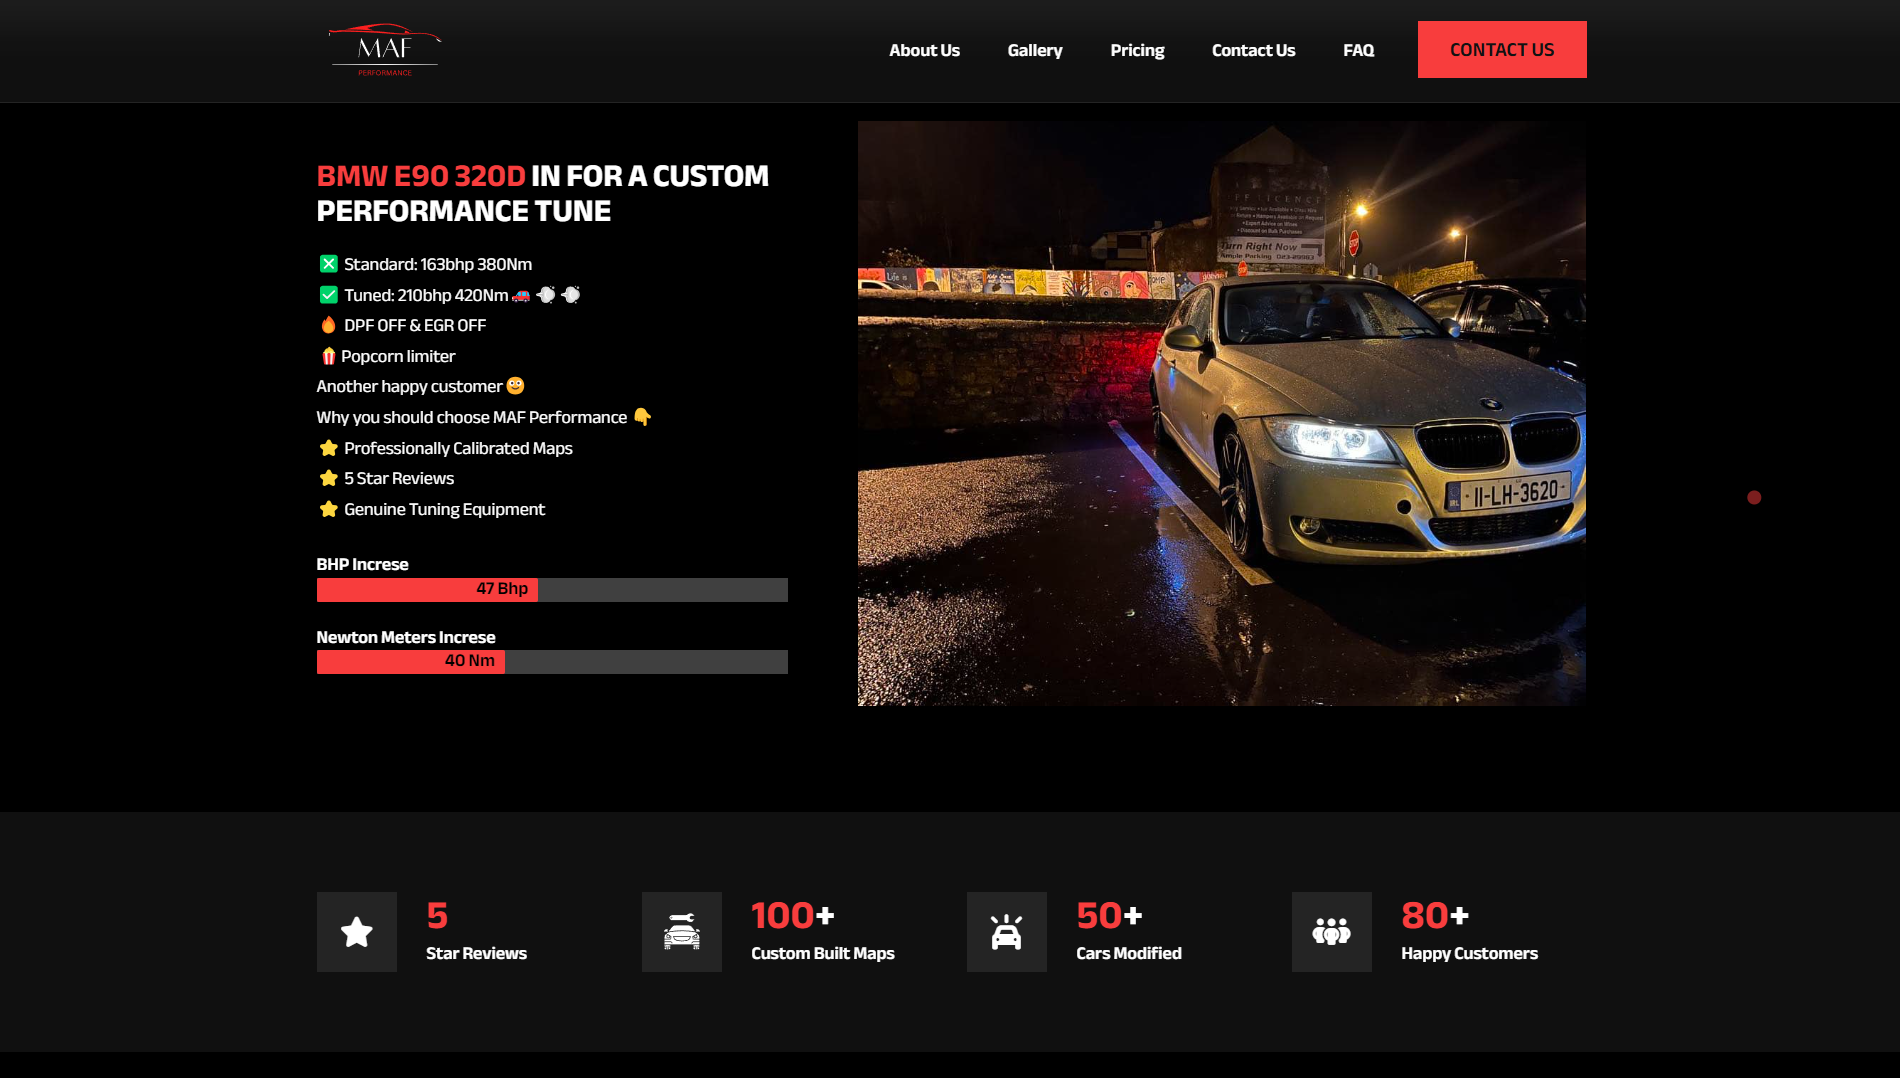Open the FAQ menu item
This screenshot has width=1900, height=1078.
coord(1358,50)
